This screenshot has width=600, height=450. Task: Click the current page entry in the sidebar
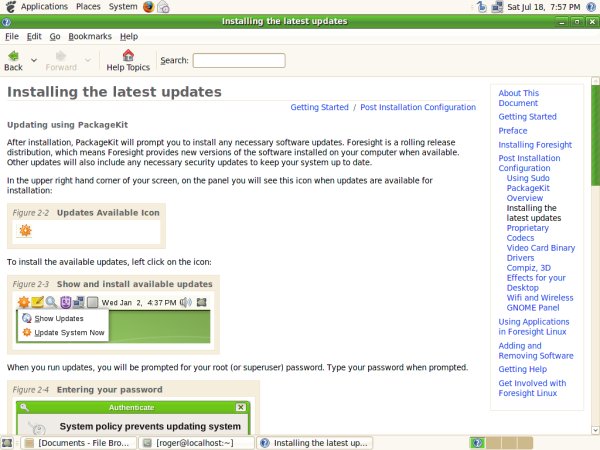(533, 213)
